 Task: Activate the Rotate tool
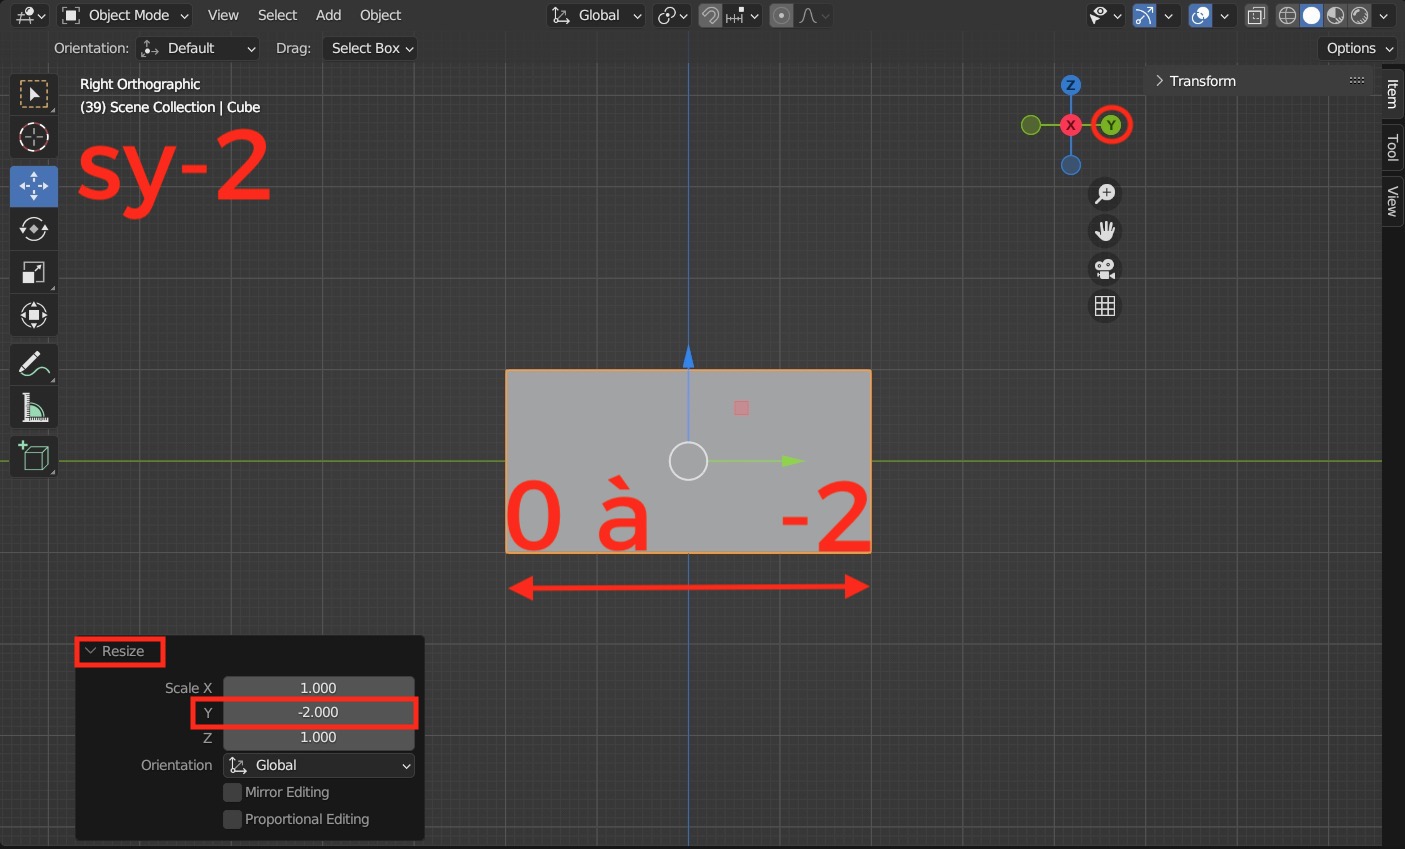point(34,229)
